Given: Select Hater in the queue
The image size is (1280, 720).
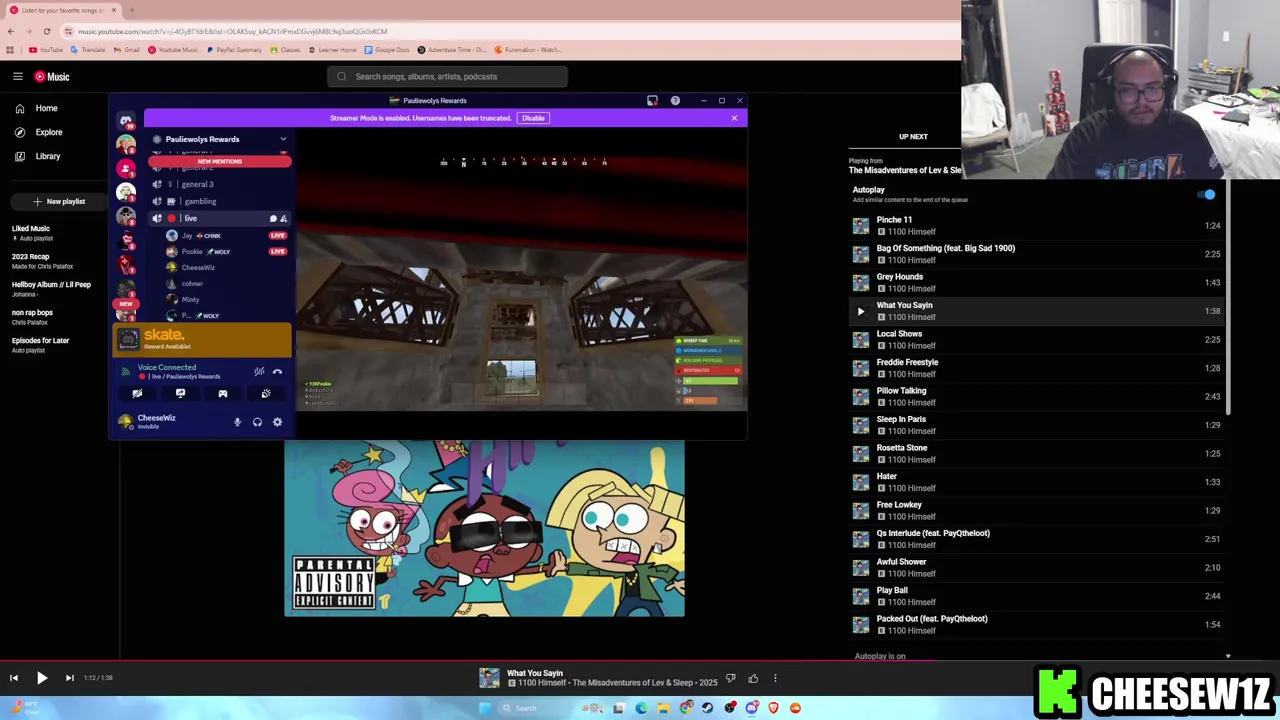Looking at the screenshot, I should [1035, 482].
